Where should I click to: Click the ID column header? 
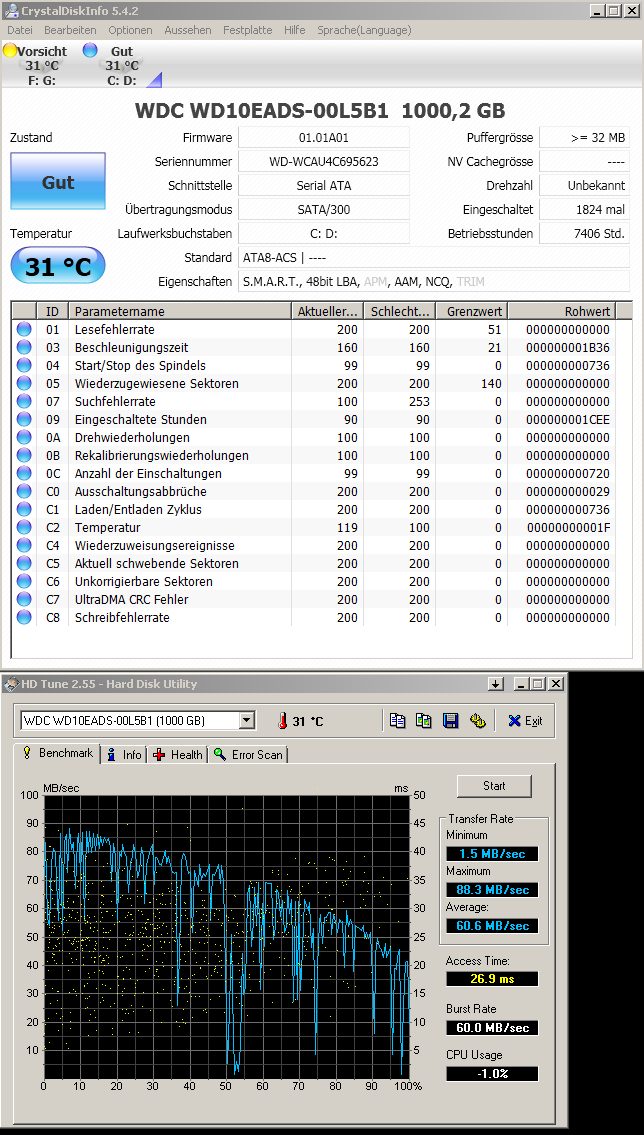coord(52,311)
